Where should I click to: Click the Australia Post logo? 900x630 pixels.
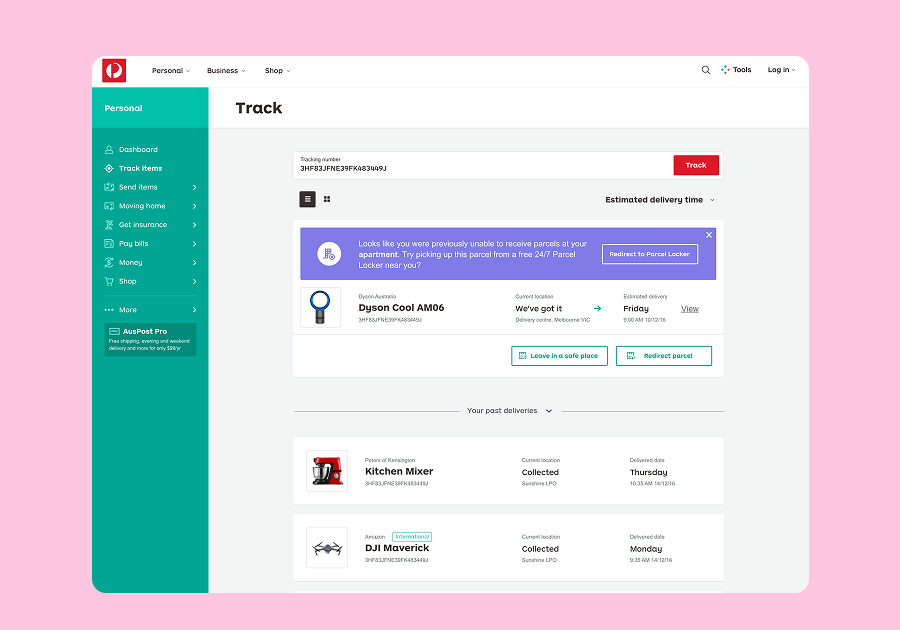[x=114, y=71]
